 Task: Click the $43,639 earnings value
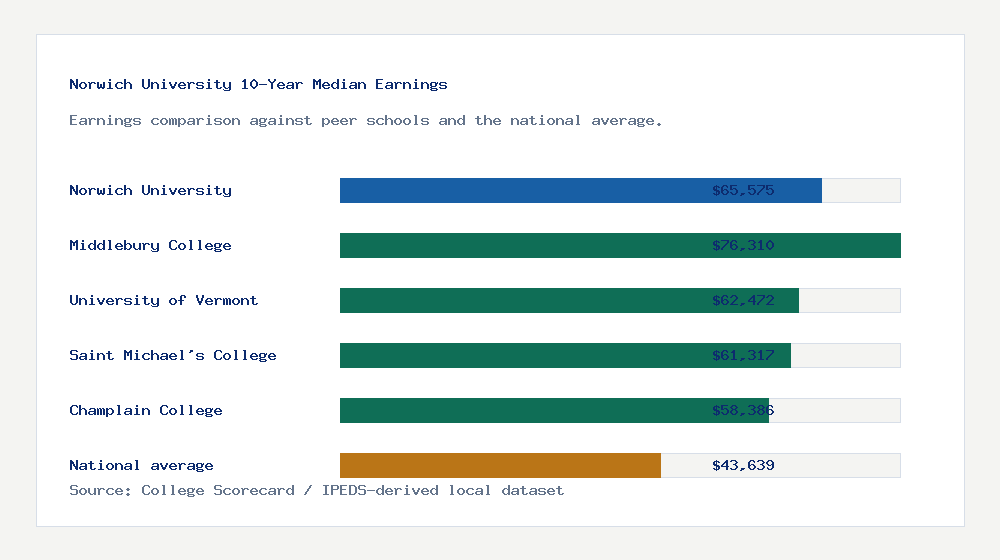coord(743,466)
